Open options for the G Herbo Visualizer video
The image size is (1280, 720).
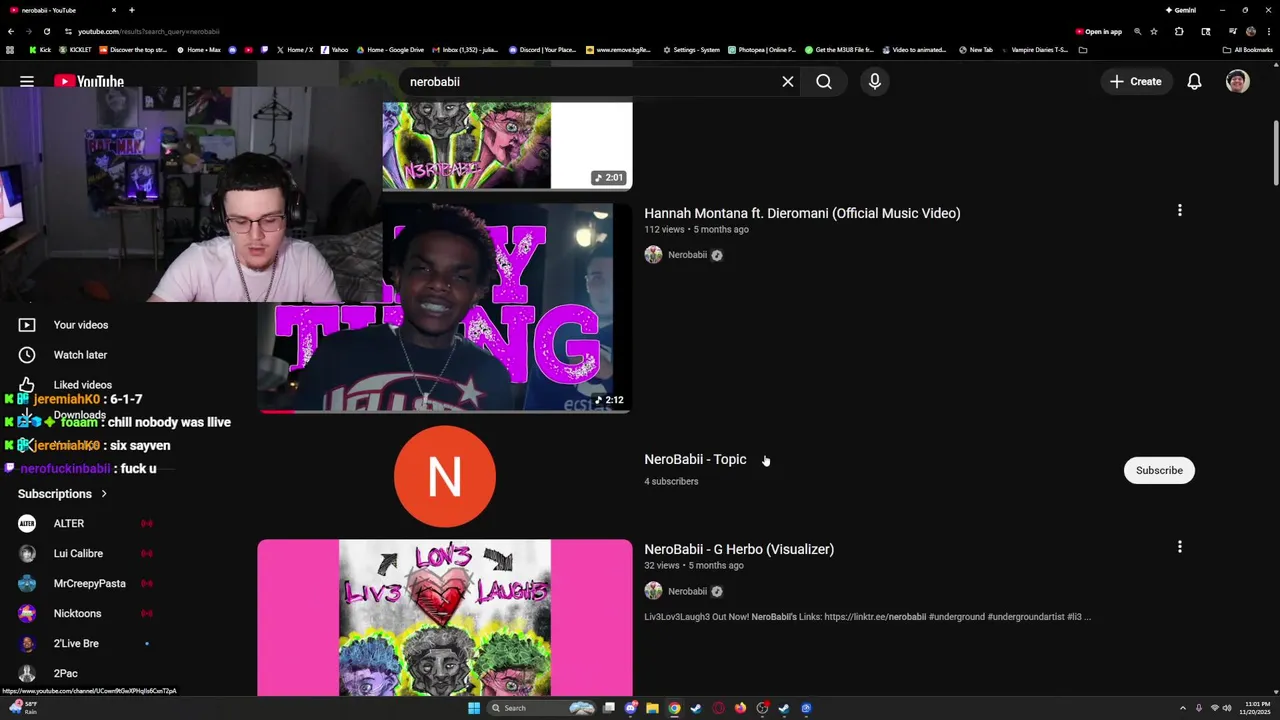(1180, 546)
